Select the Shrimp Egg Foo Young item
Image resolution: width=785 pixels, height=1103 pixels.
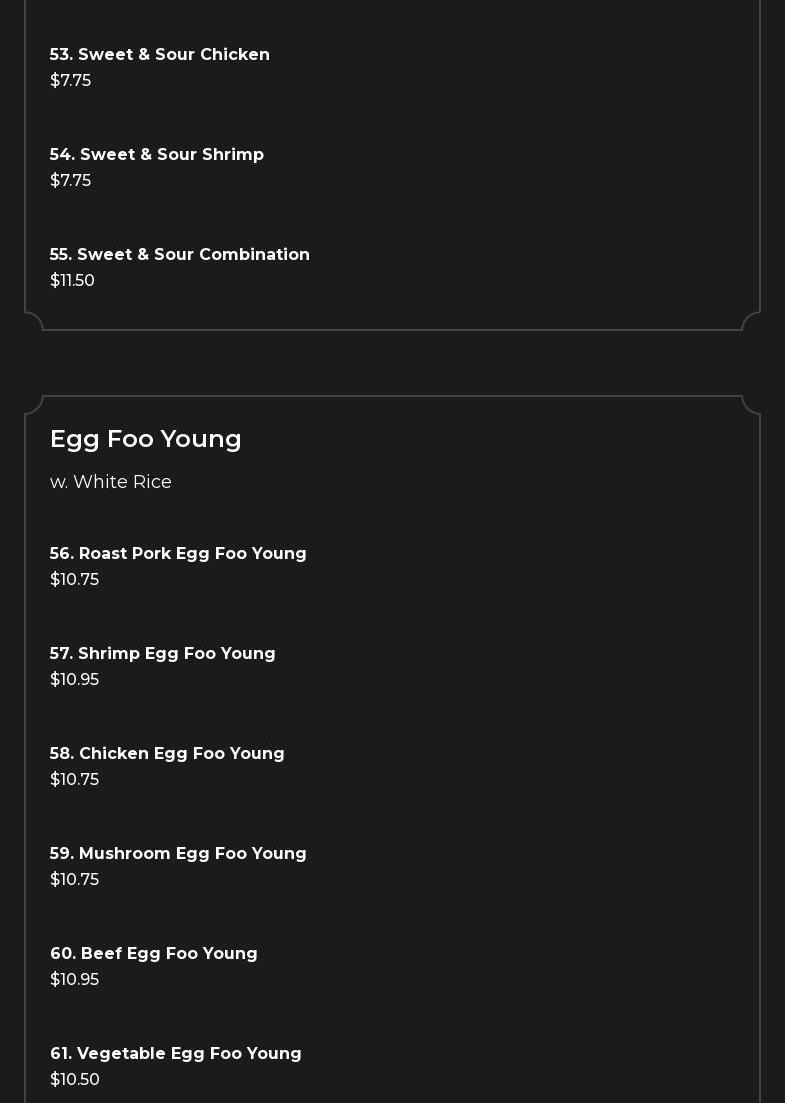tap(163, 654)
